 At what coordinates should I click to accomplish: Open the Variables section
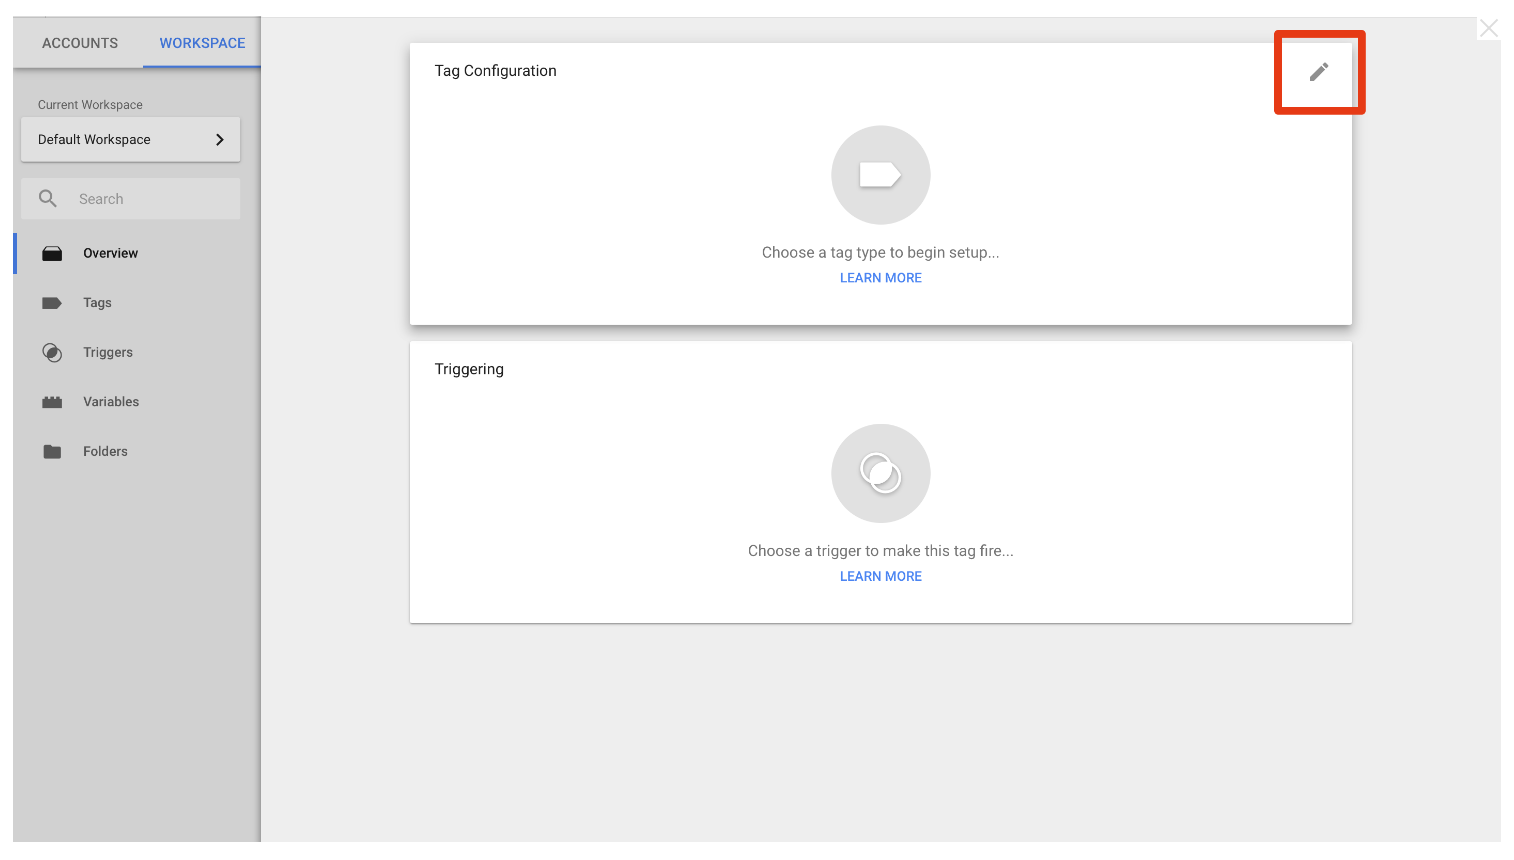coord(111,402)
